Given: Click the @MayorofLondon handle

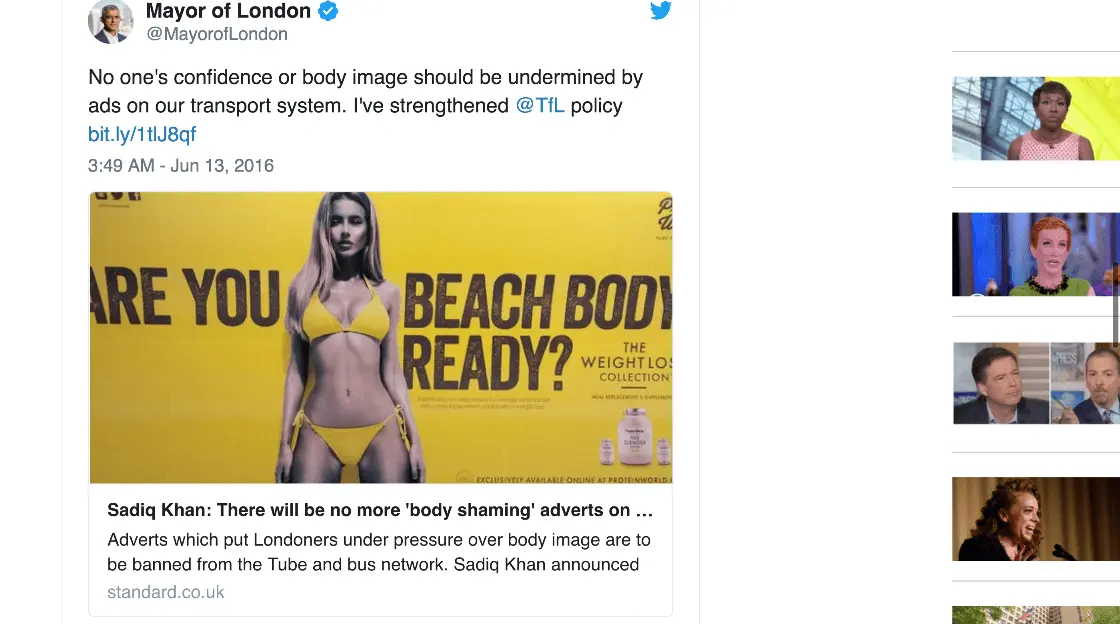Looking at the screenshot, I should pos(217,34).
